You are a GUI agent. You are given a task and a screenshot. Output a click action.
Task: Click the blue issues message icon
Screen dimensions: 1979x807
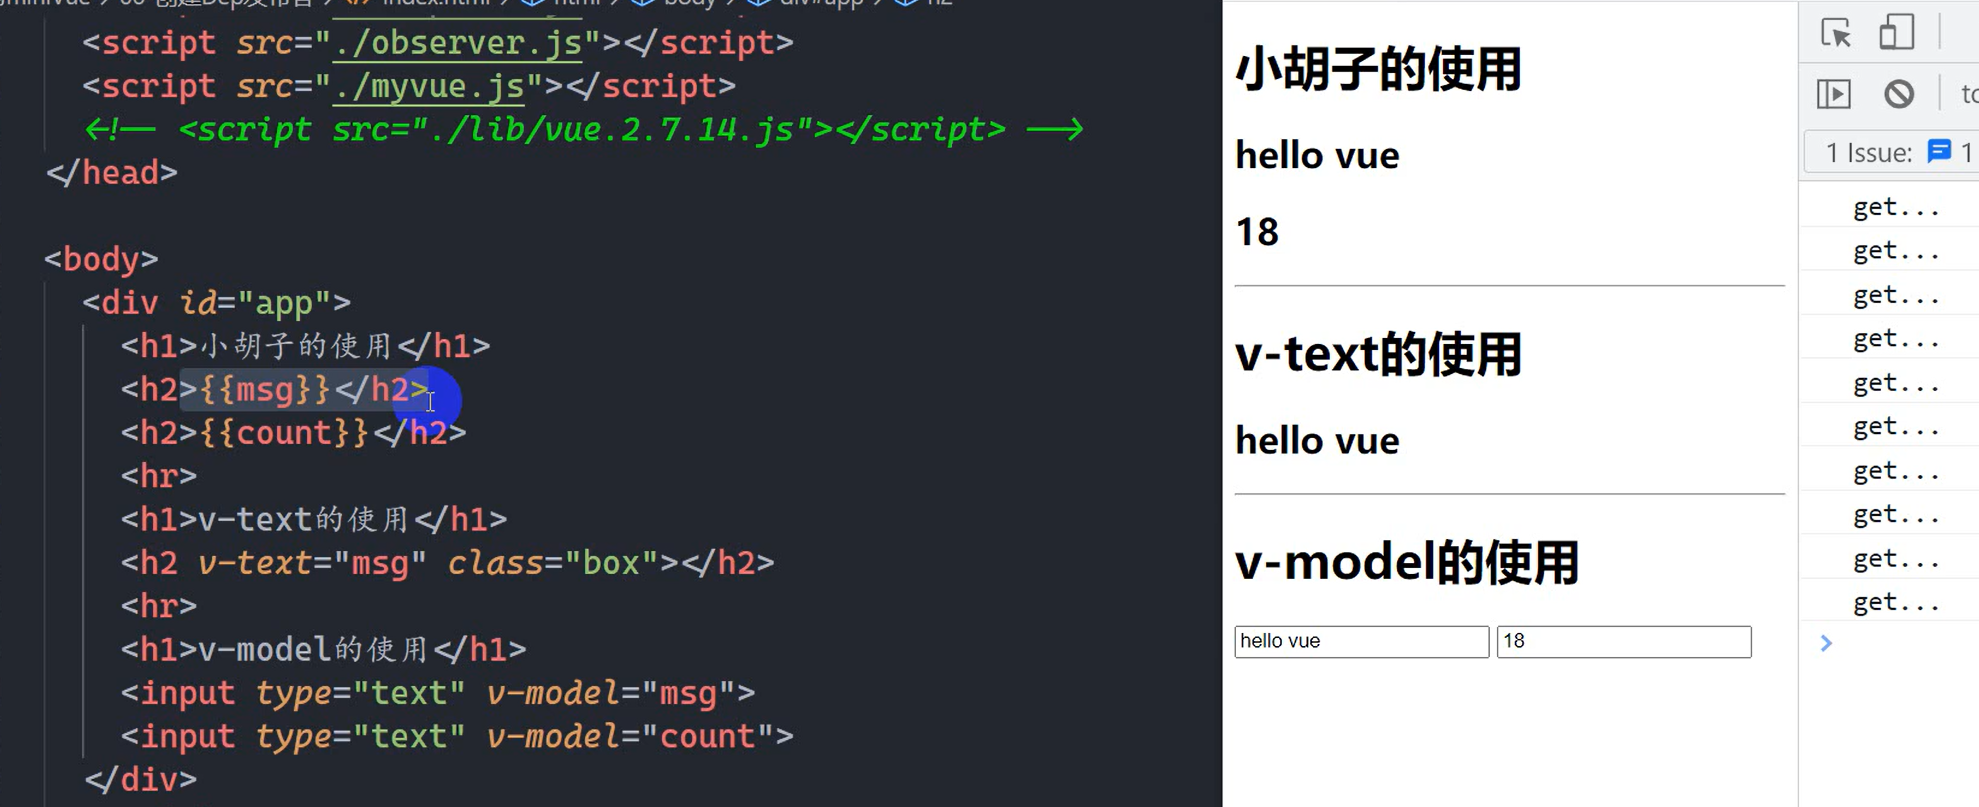pos(1939,151)
